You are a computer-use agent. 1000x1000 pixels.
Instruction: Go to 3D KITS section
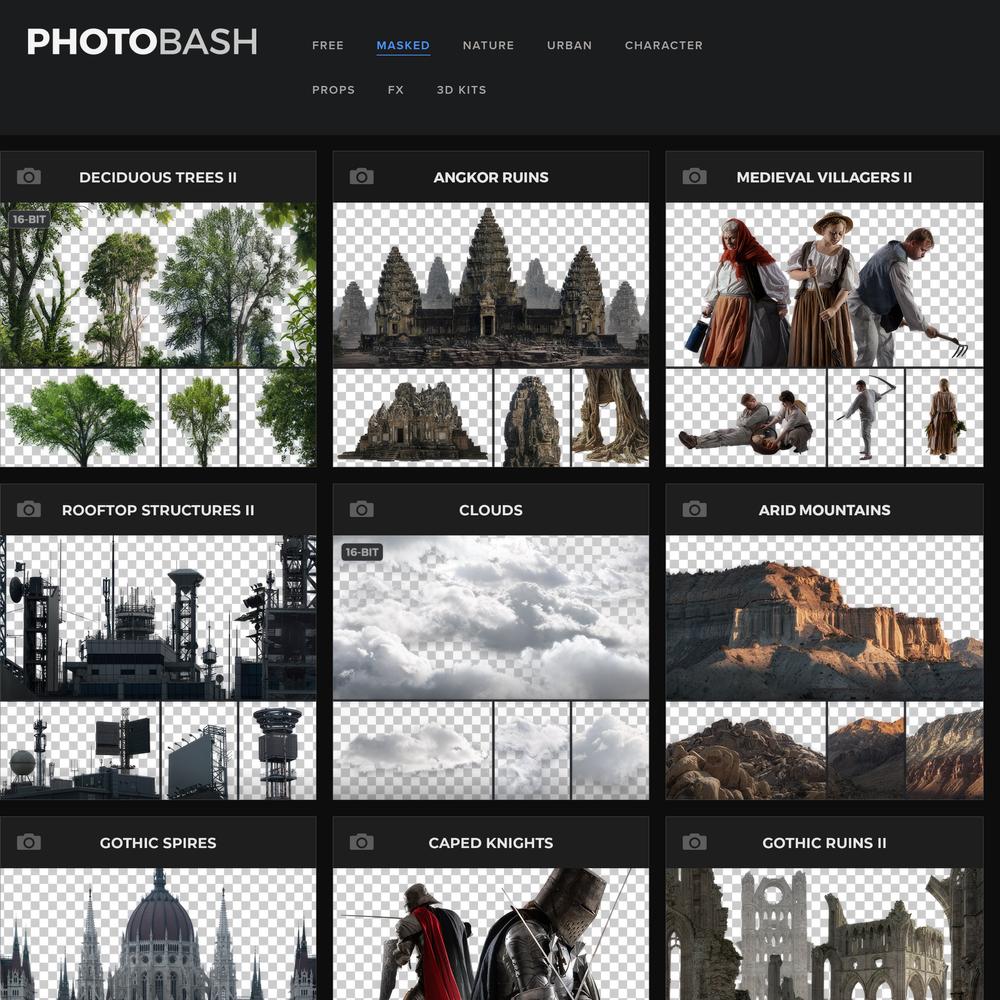point(462,90)
